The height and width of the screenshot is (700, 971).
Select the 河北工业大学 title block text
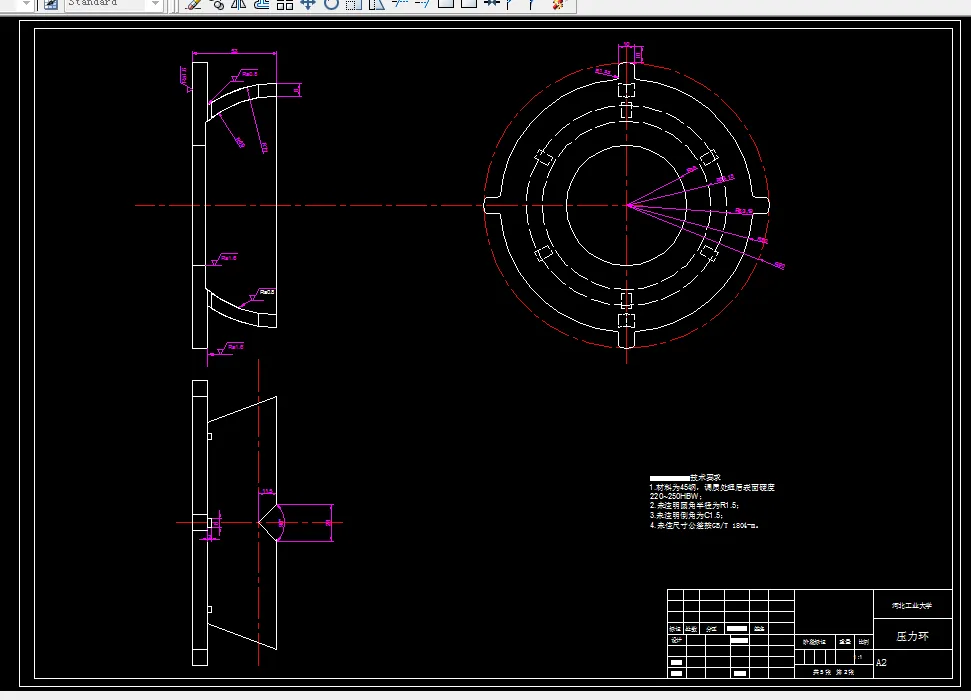pos(912,605)
